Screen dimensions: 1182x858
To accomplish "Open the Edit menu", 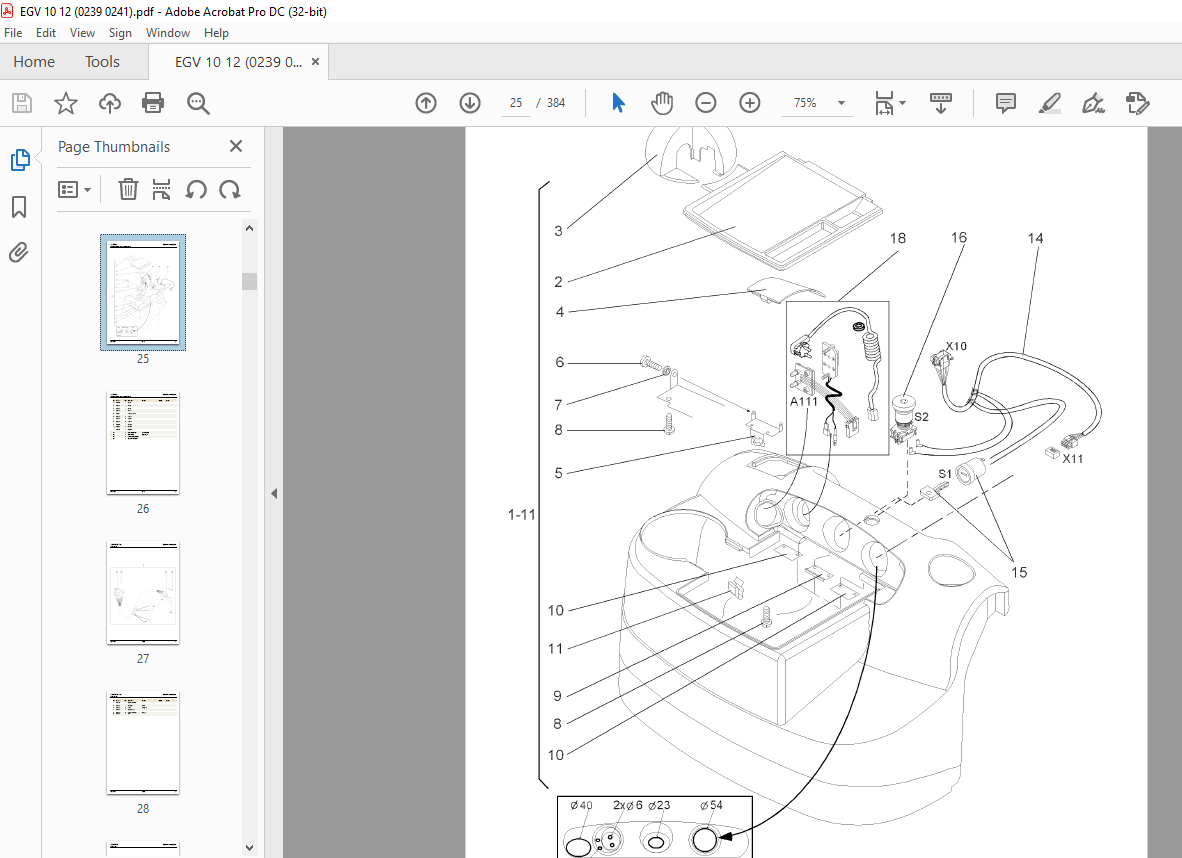I will tap(46, 32).
